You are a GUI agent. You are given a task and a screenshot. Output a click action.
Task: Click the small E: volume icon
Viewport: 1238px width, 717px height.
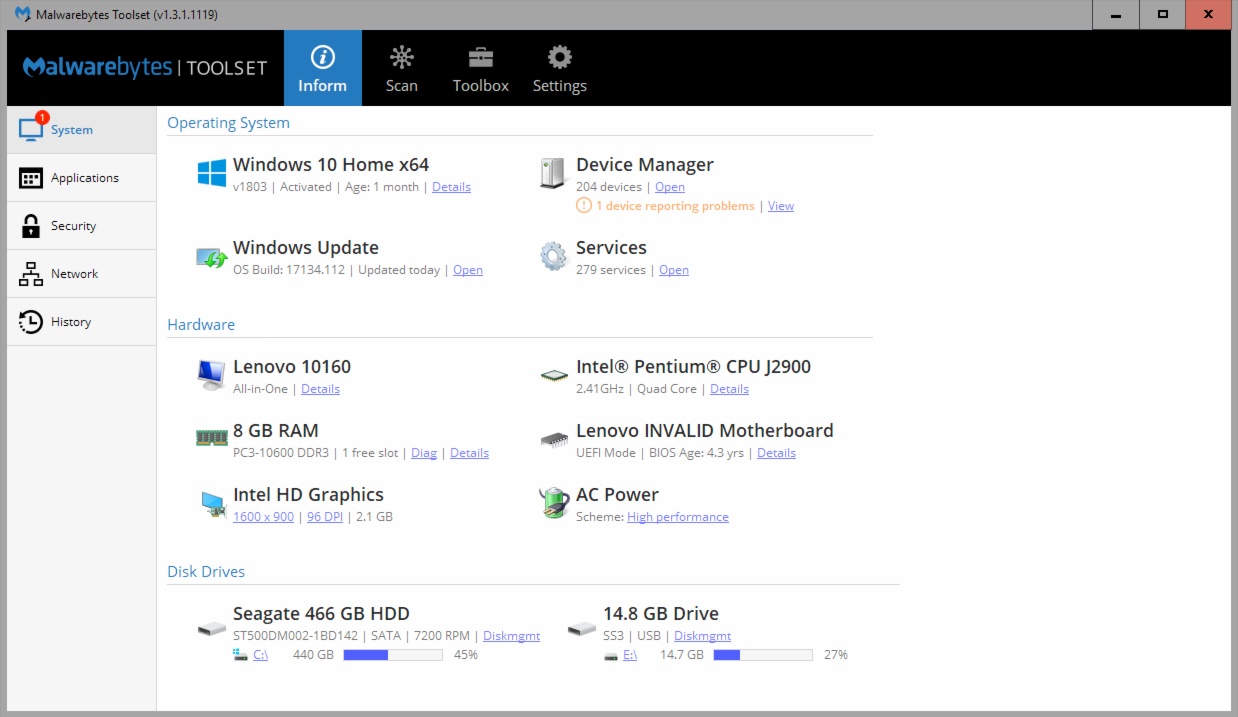pos(610,656)
